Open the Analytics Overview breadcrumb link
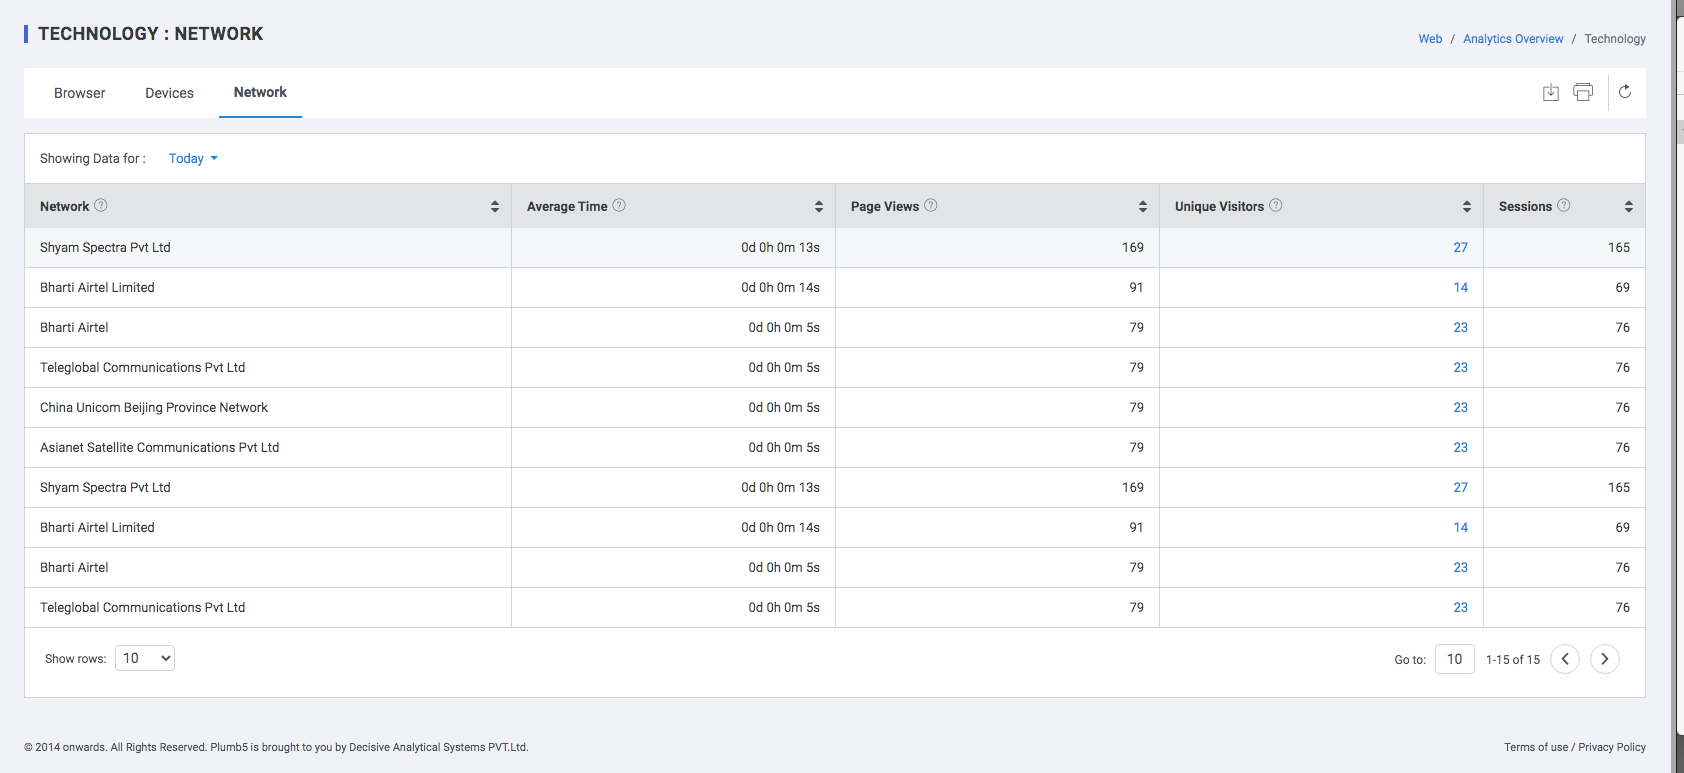1684x773 pixels. [x=1513, y=39]
